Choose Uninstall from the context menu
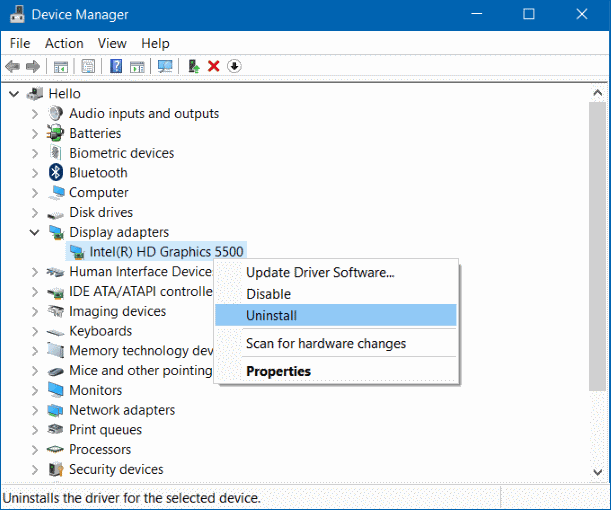Image resolution: width=611 pixels, height=510 pixels. point(271,315)
